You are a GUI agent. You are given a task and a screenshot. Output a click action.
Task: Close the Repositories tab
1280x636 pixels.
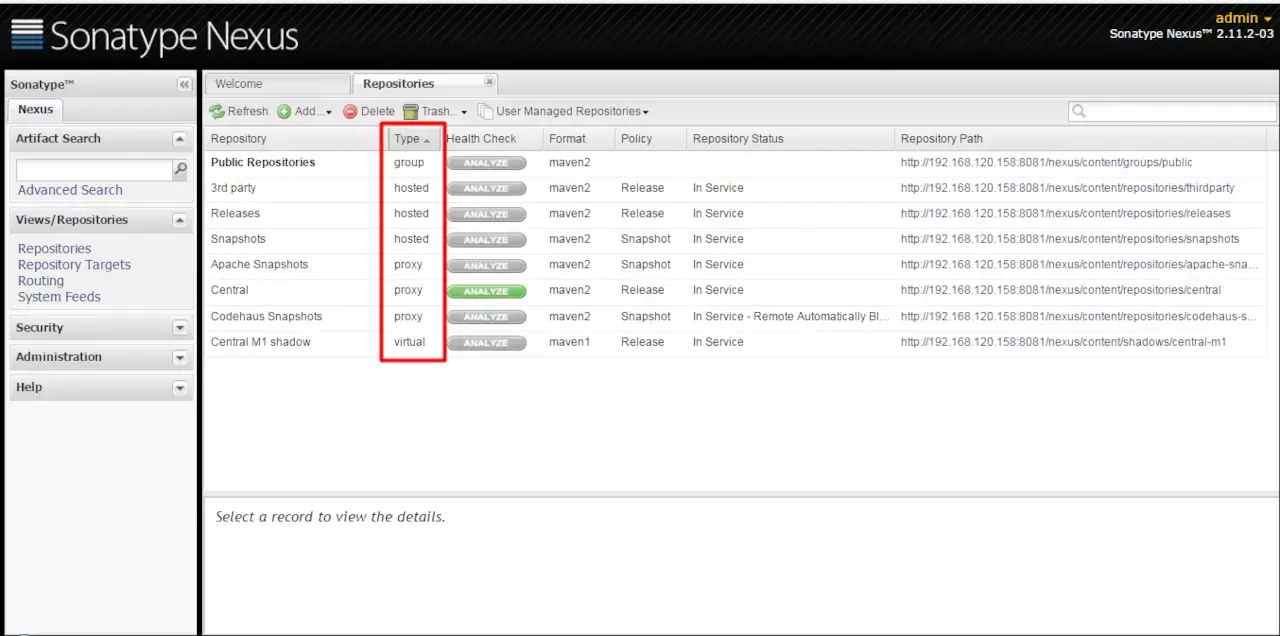pos(489,82)
